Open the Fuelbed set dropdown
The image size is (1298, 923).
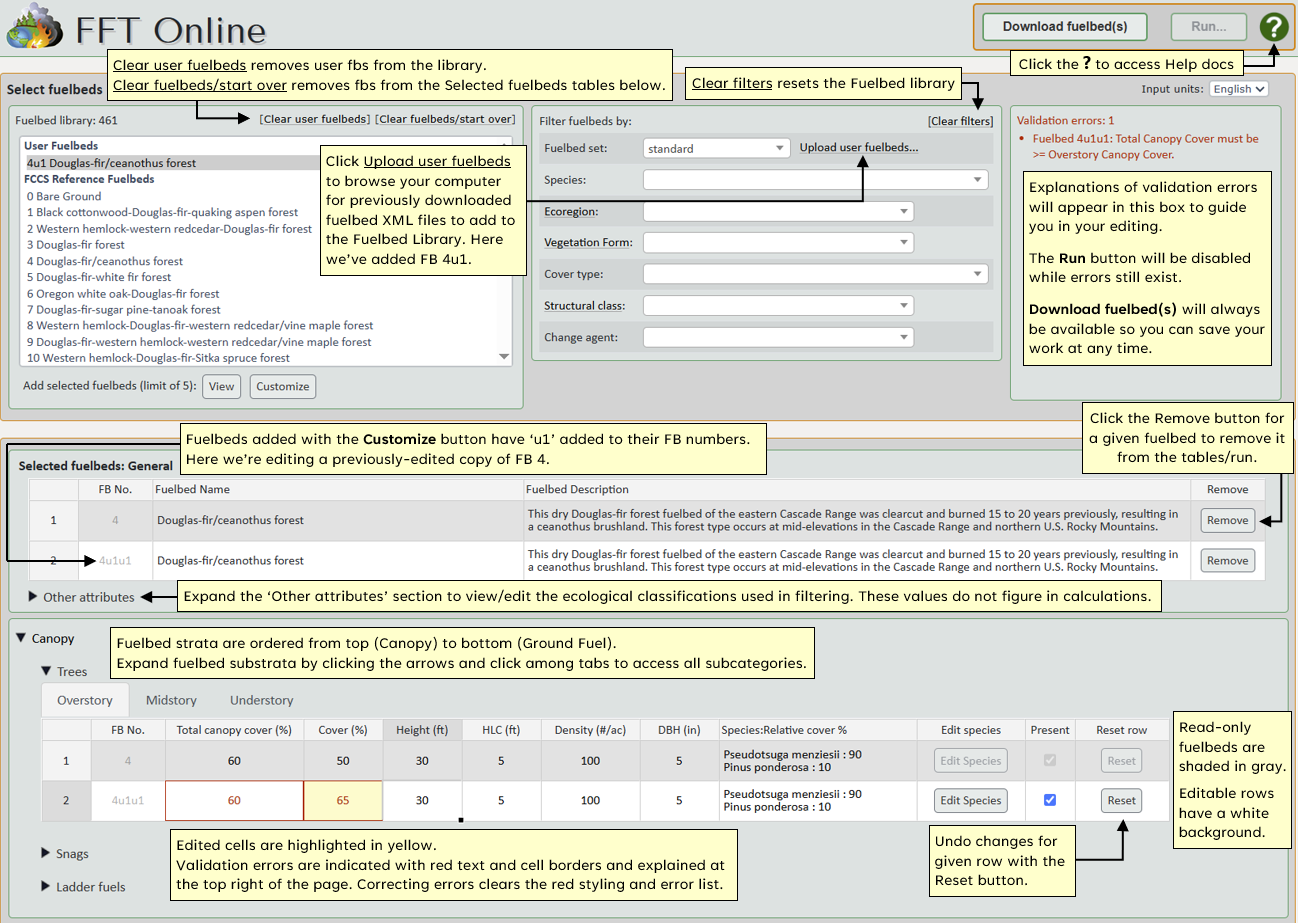point(716,147)
